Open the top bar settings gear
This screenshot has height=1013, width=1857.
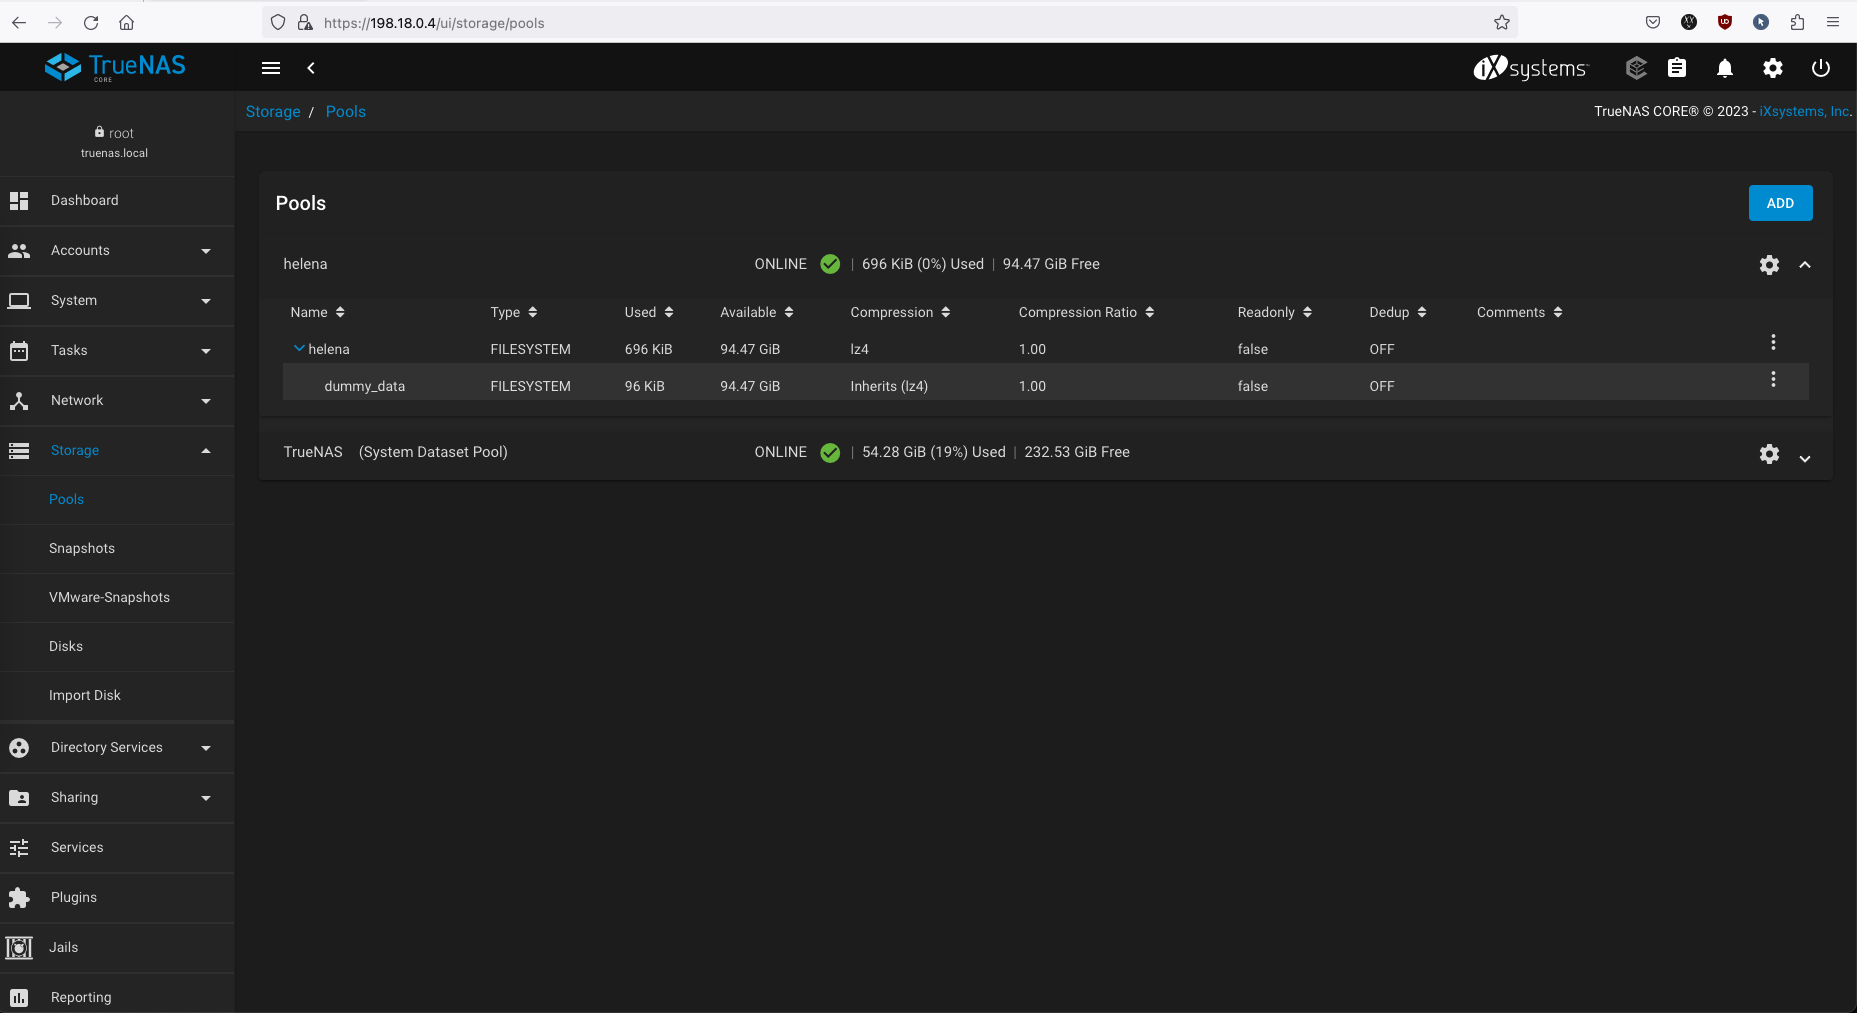(x=1772, y=68)
